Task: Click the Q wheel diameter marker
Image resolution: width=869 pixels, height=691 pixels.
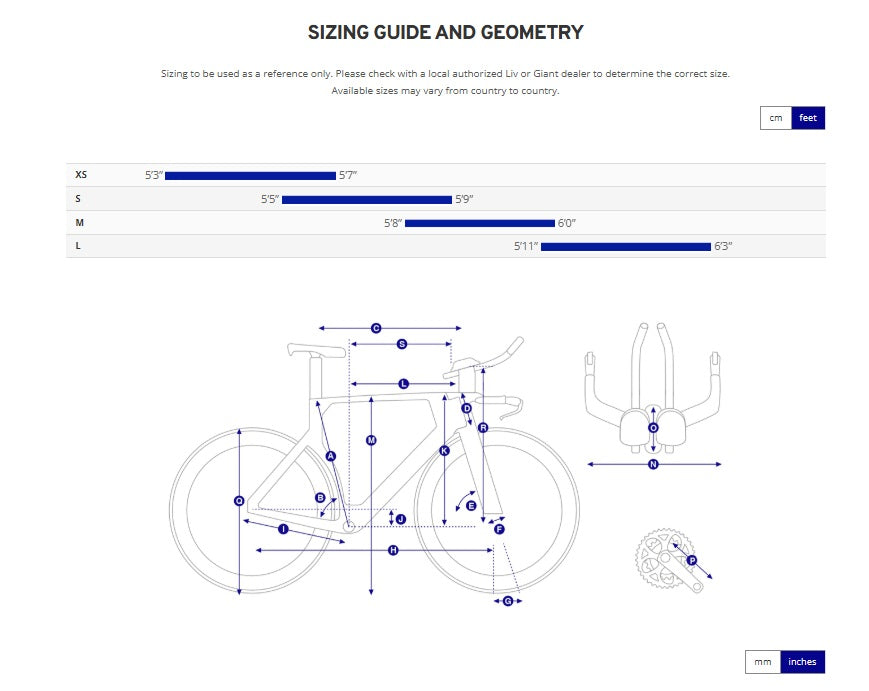Action: pos(239,501)
